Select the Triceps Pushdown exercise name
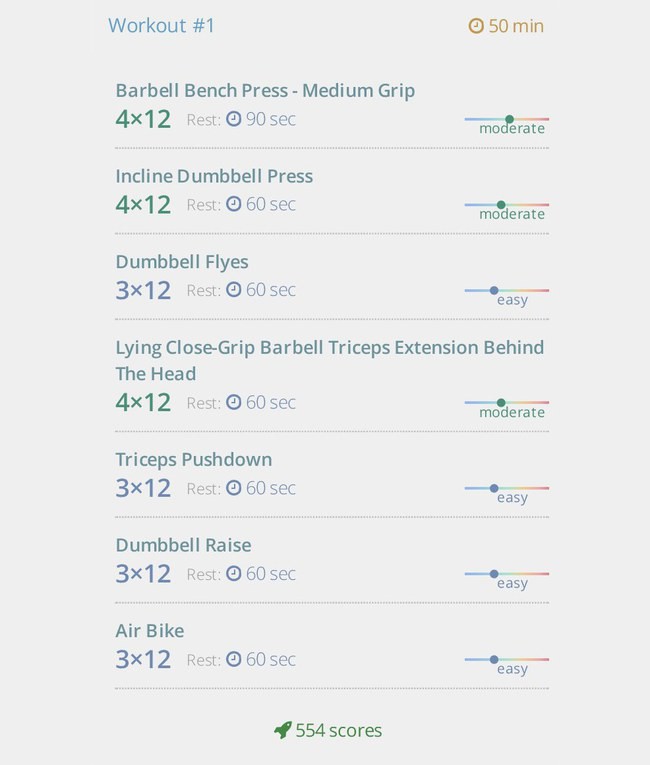650x765 pixels. coord(194,460)
